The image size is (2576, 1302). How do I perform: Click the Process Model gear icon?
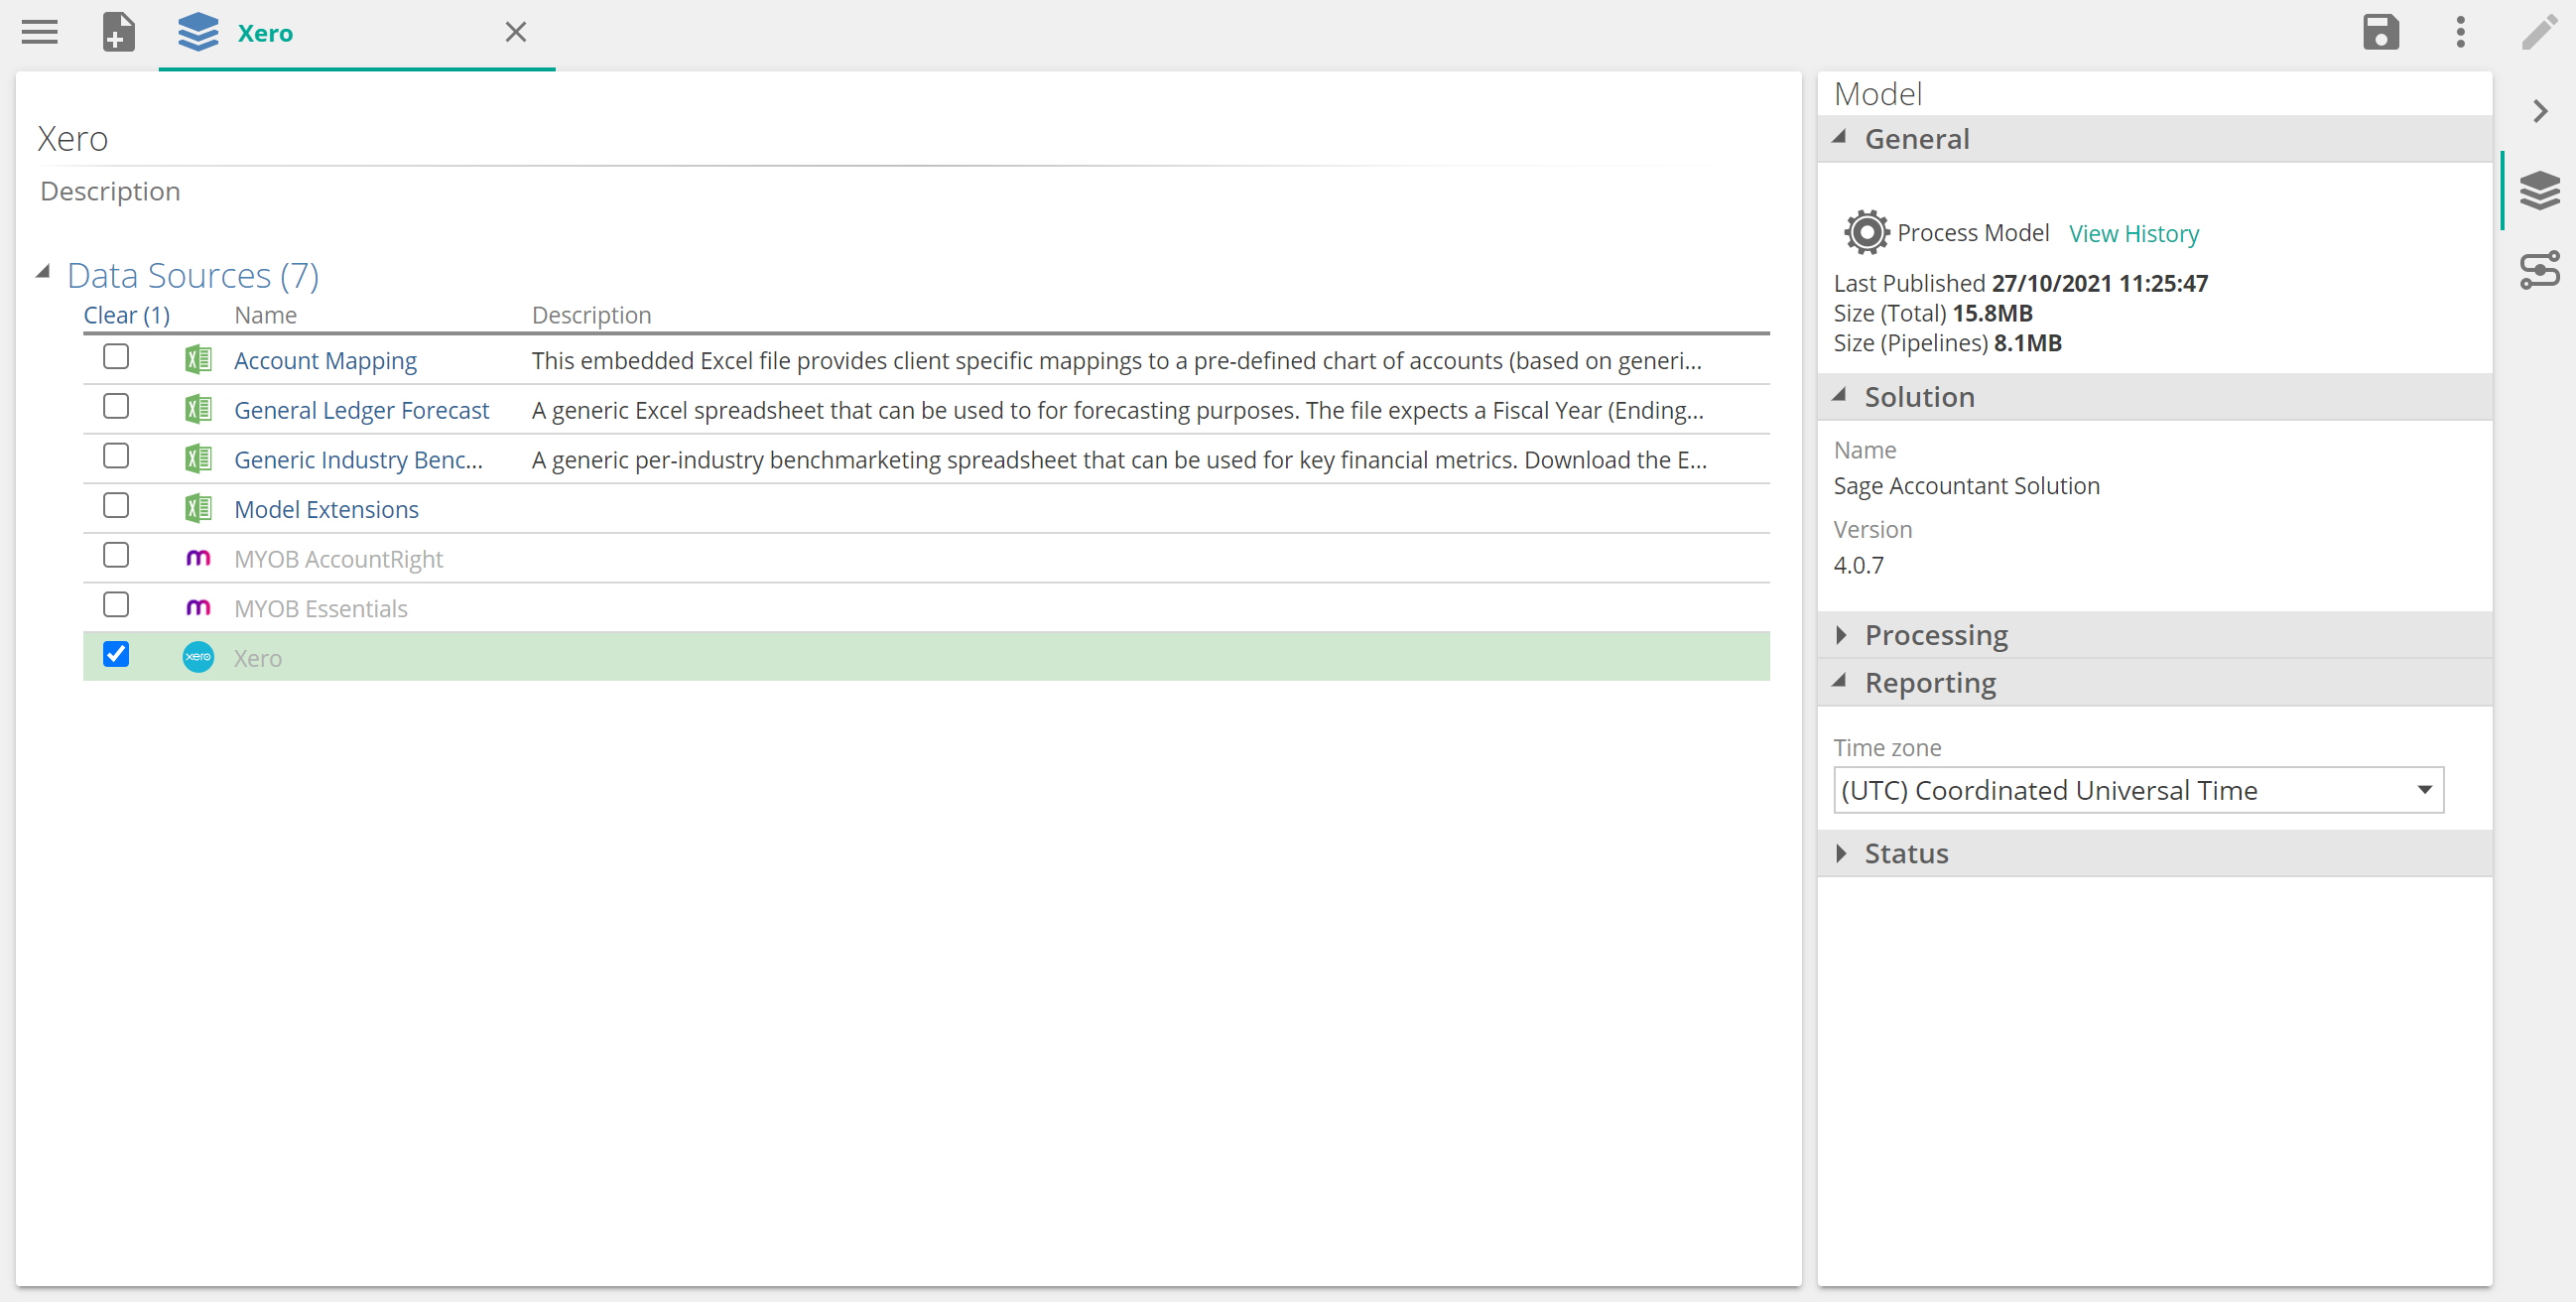[x=1866, y=232]
